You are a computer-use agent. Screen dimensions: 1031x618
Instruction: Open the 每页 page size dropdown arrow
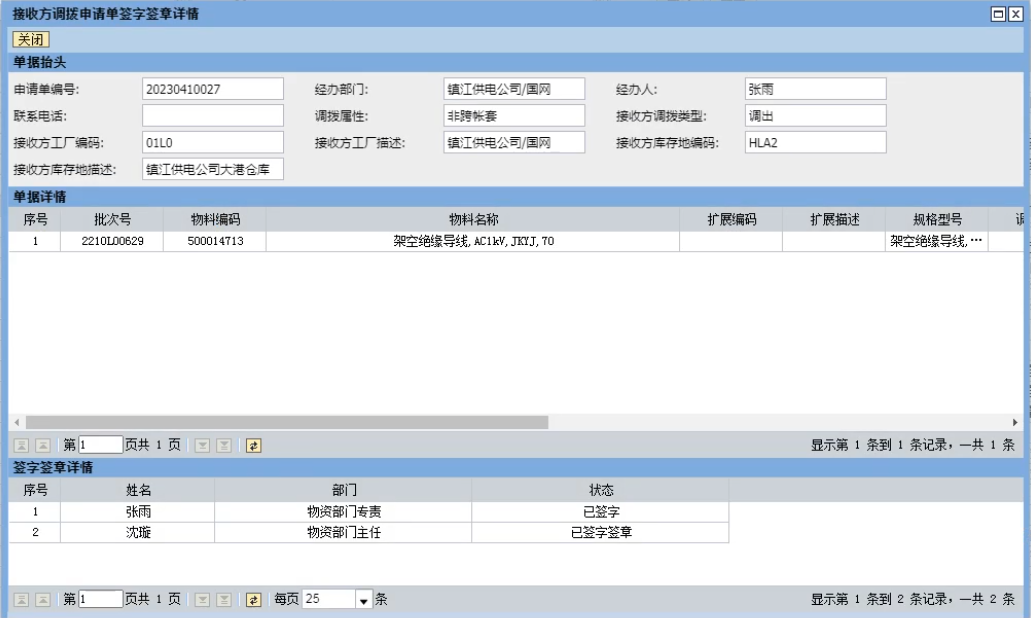[x=363, y=600]
